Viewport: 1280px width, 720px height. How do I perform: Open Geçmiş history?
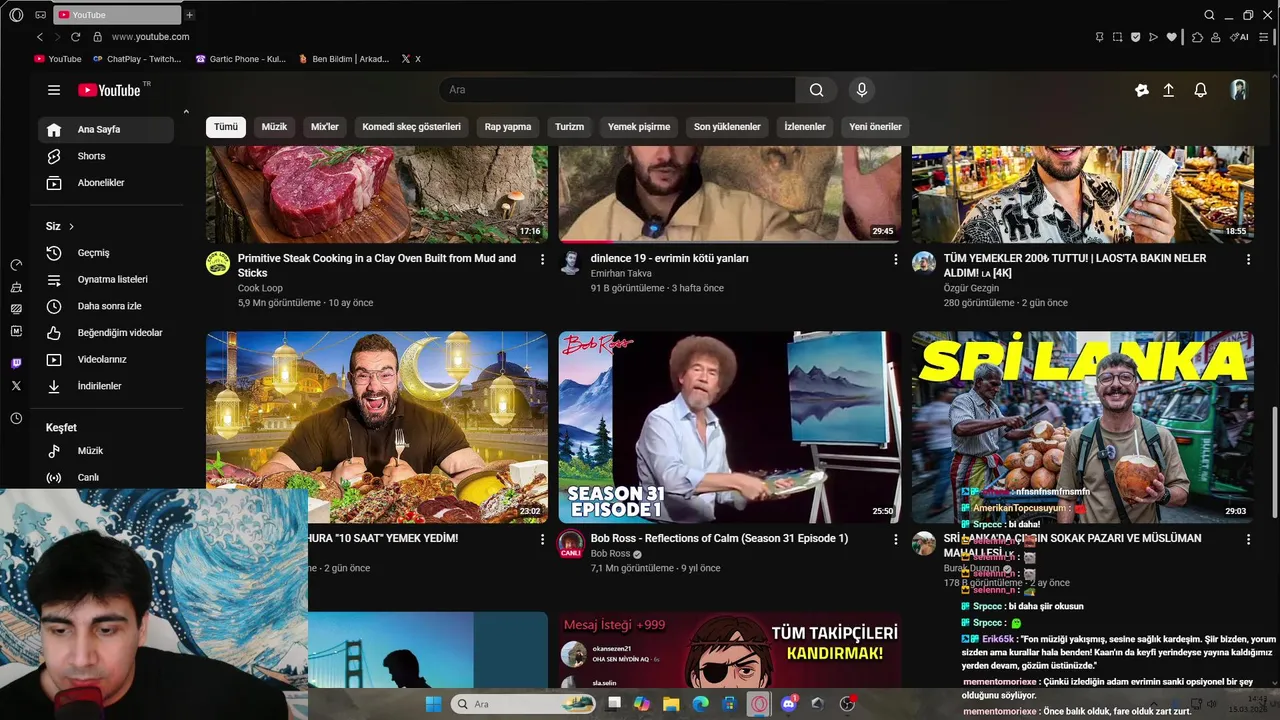tap(107, 253)
